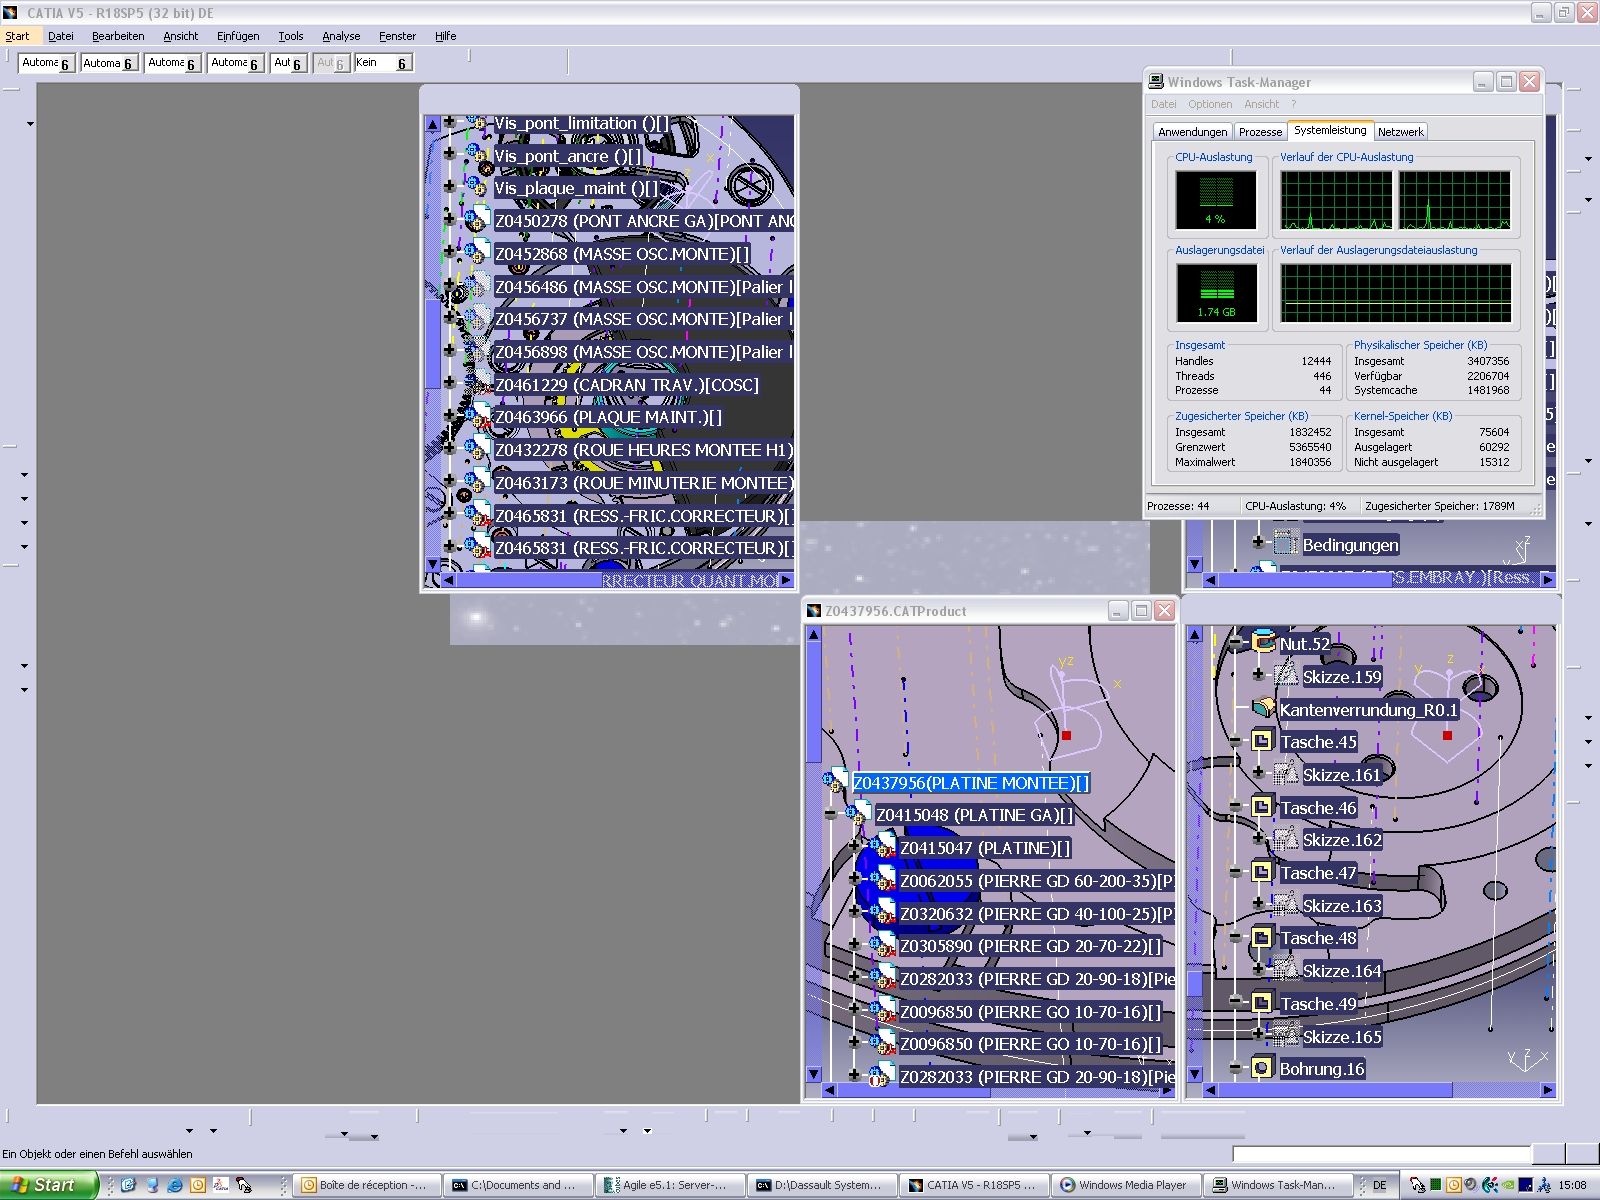The image size is (1600, 1200).
Task: Click the pocket feature icon of Tasche.47
Action: tap(1263, 872)
